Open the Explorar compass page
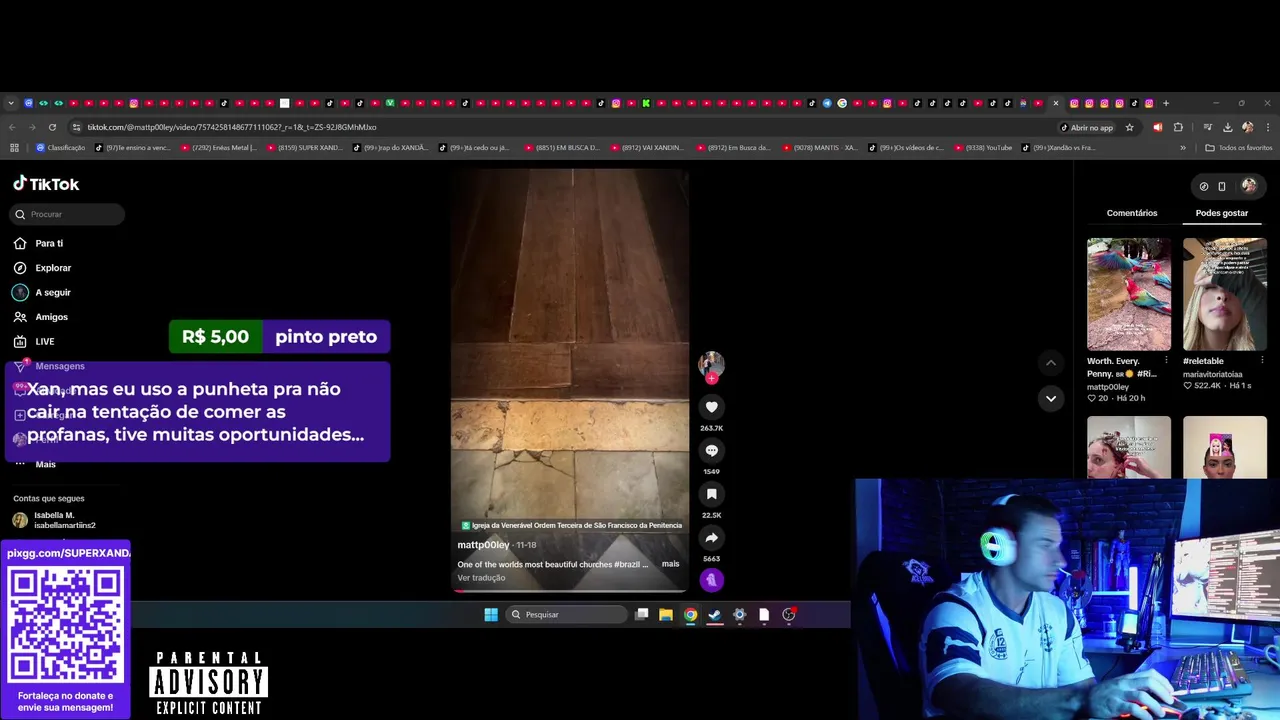This screenshot has height=720, width=1280. (42, 268)
